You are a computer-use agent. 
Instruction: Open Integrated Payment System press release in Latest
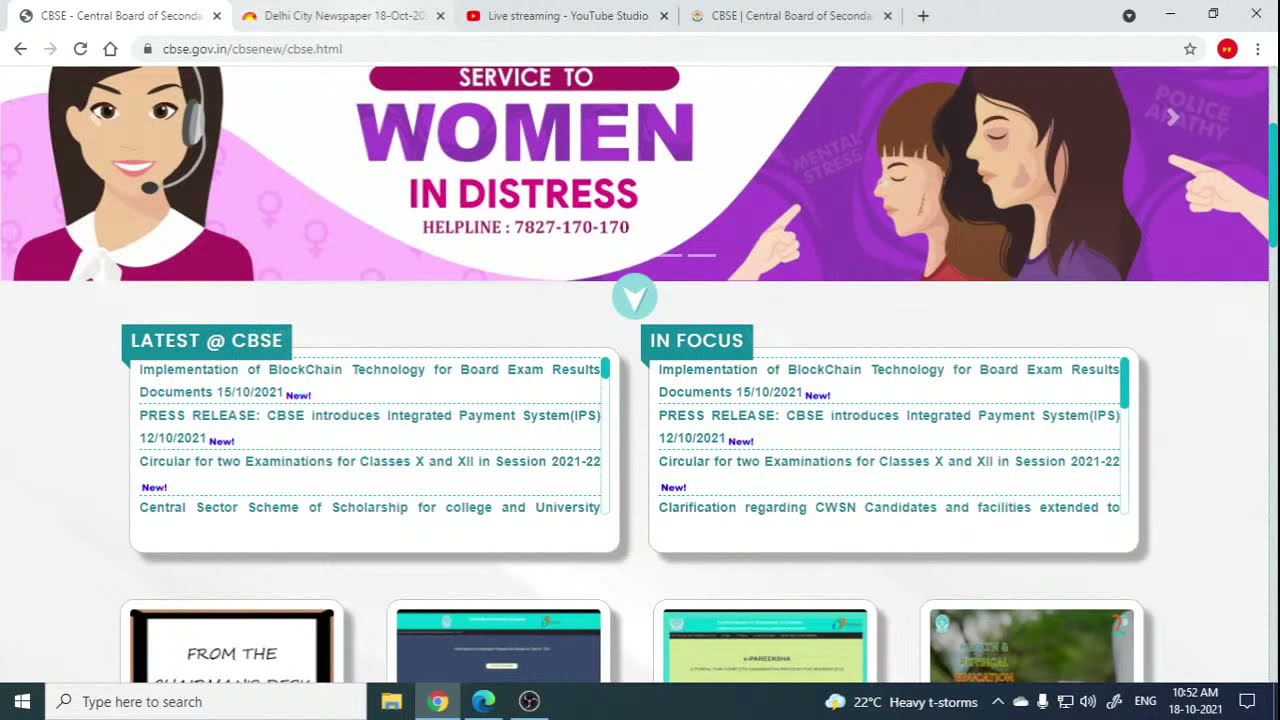pyautogui.click(x=370, y=427)
